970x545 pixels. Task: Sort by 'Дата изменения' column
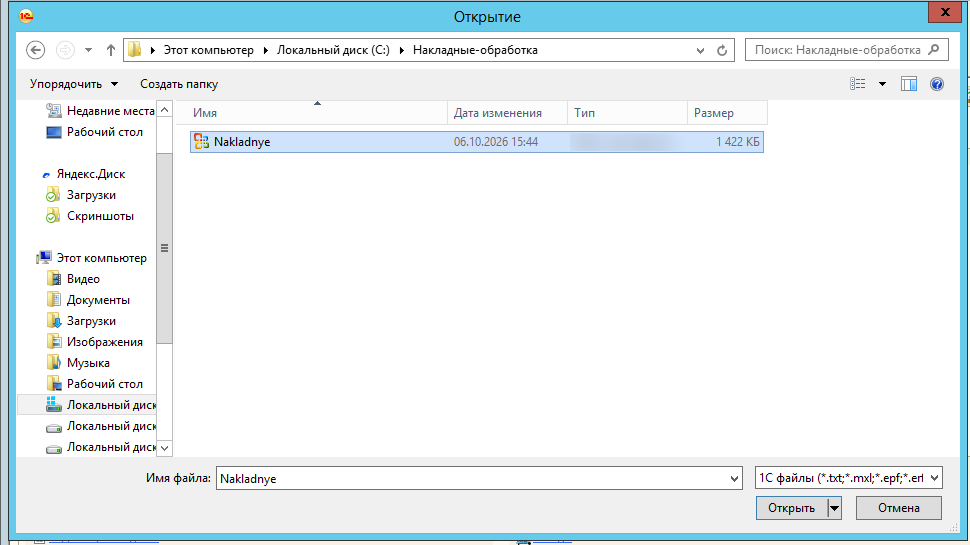coord(507,113)
